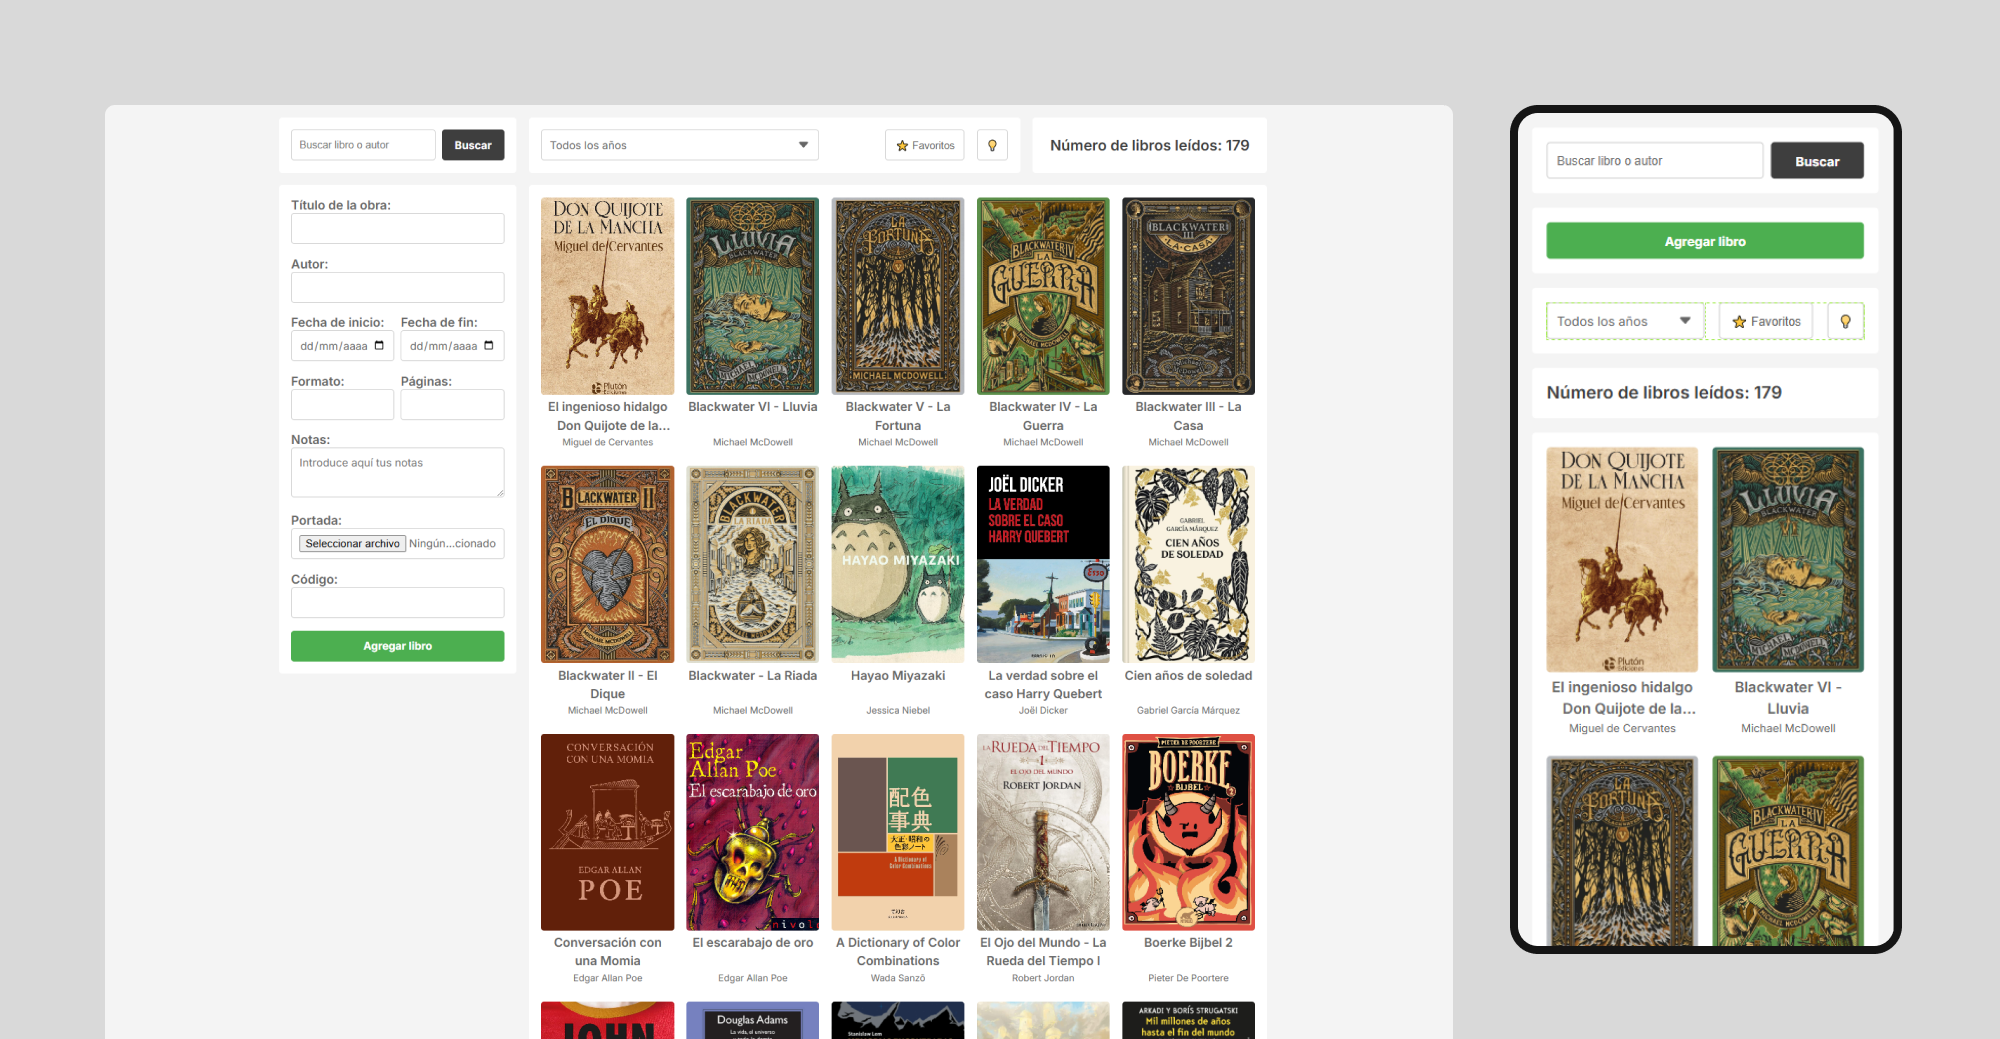The image size is (2000, 1039).
Task: Open calendar picker for Fecha de fin
Action: tap(489, 346)
